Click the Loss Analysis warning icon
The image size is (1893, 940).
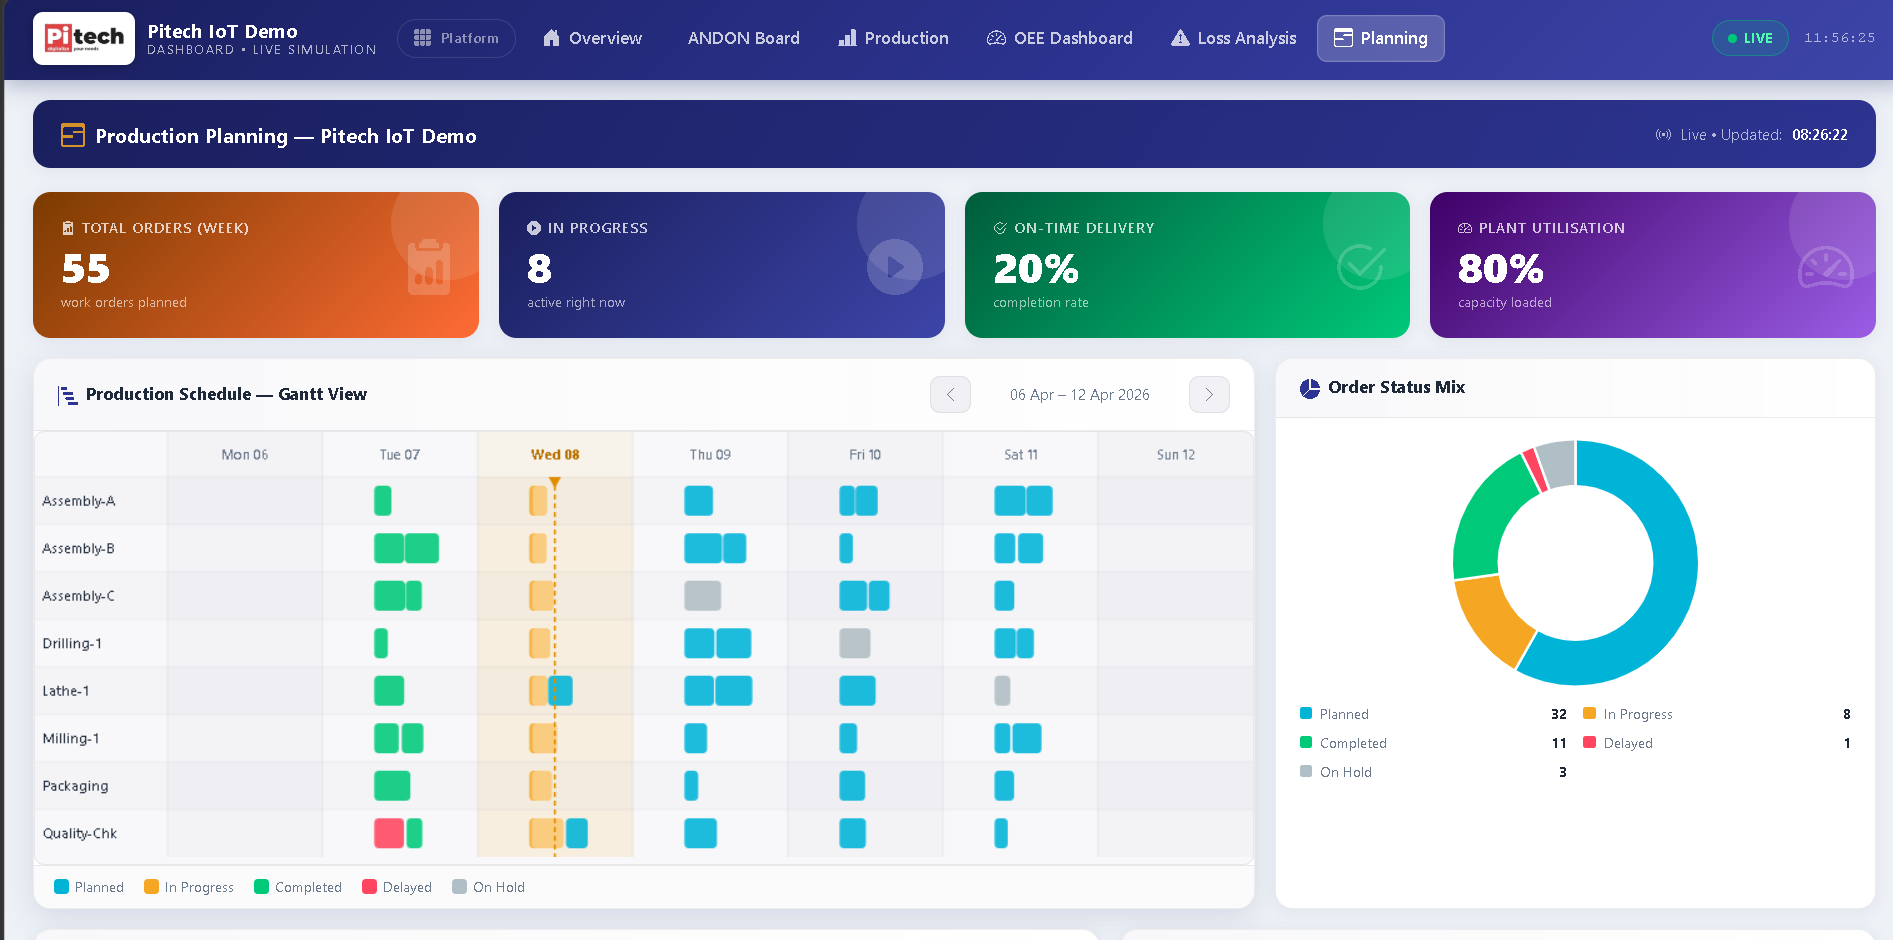(1180, 38)
